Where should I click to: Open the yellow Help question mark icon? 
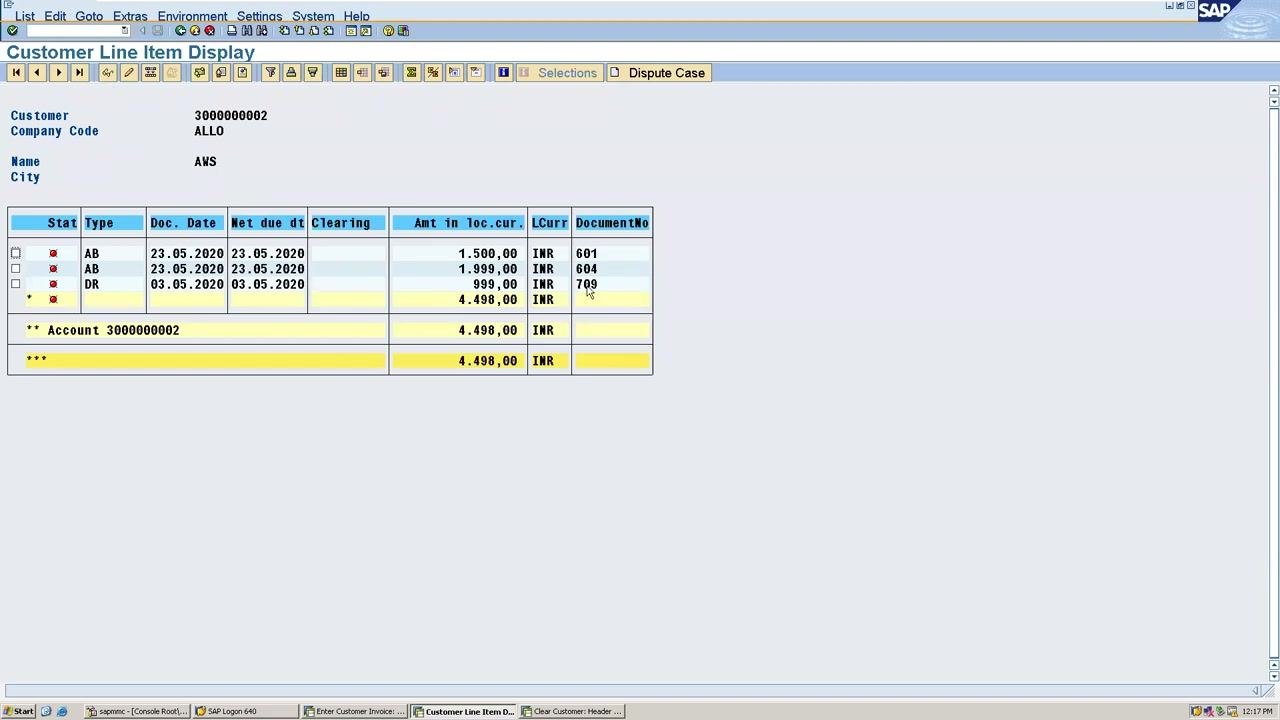click(x=388, y=31)
